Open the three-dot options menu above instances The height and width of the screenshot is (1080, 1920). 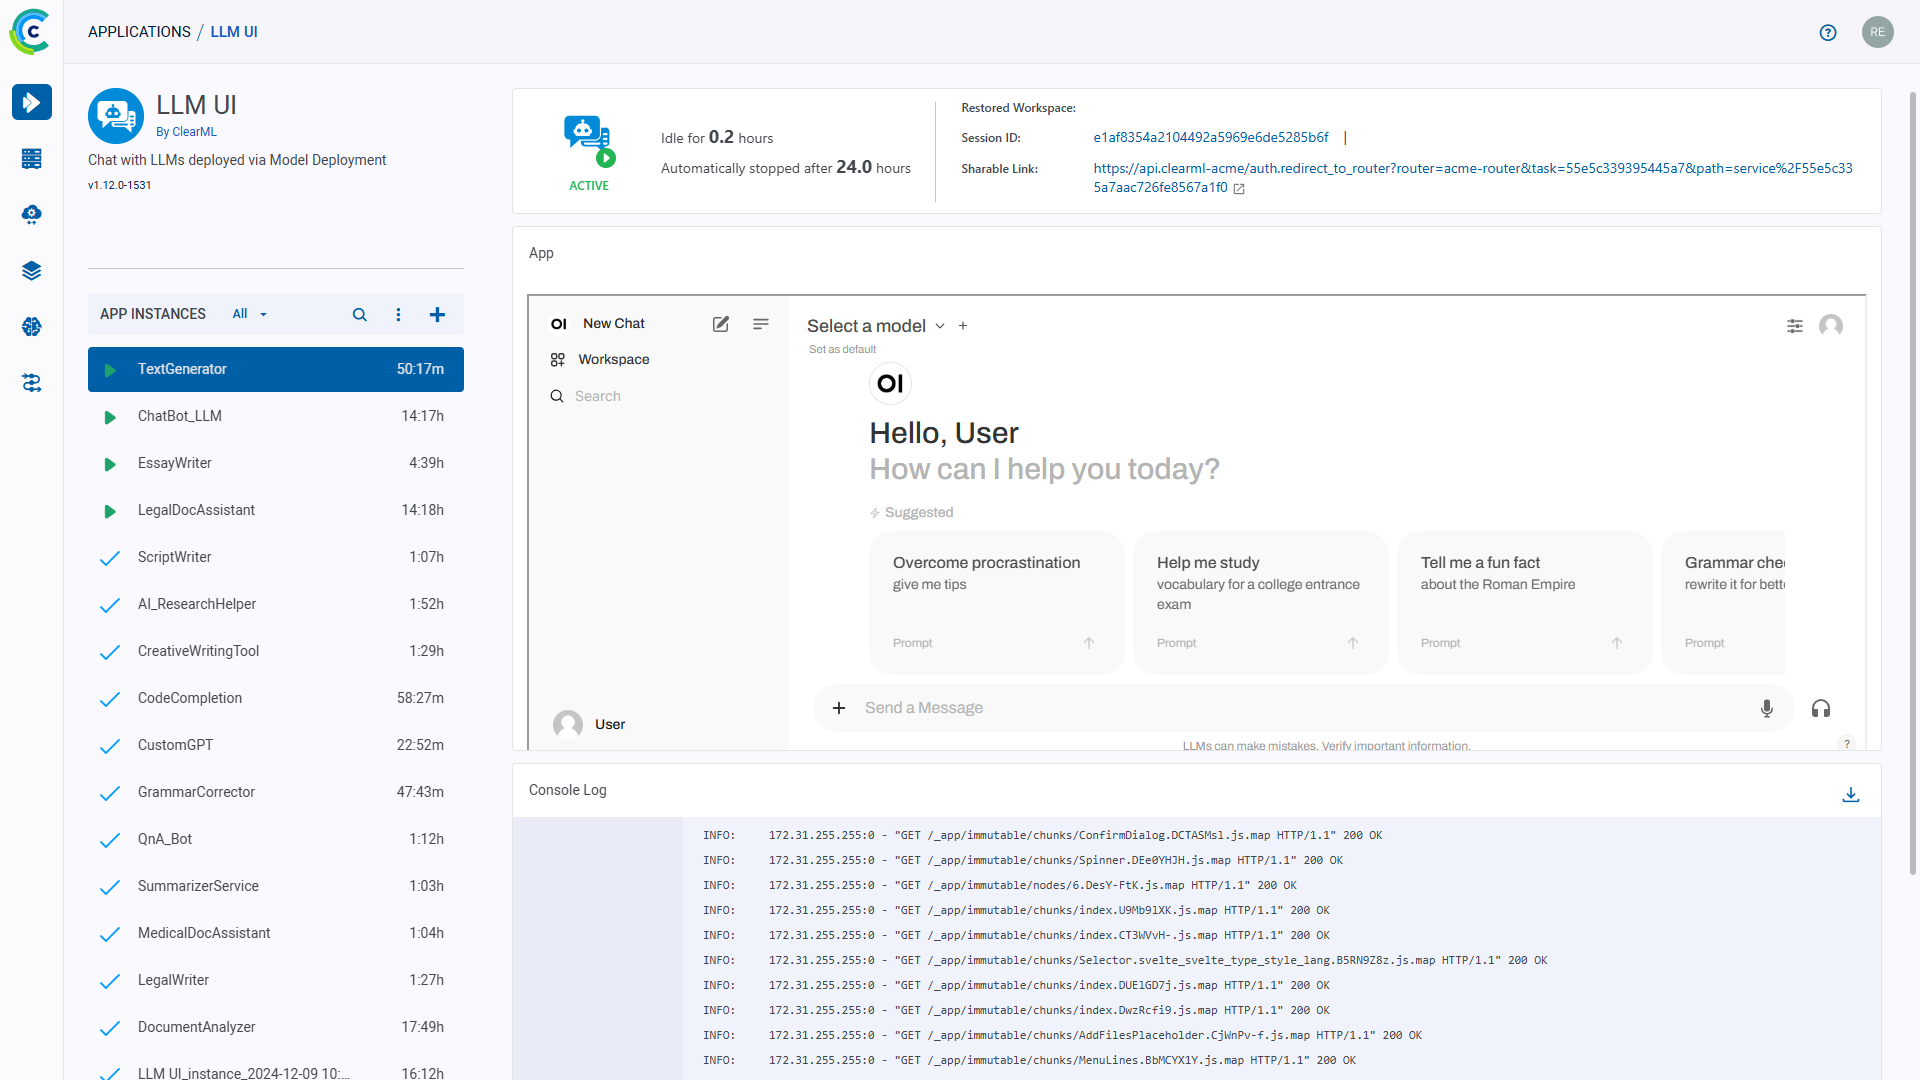tap(398, 314)
